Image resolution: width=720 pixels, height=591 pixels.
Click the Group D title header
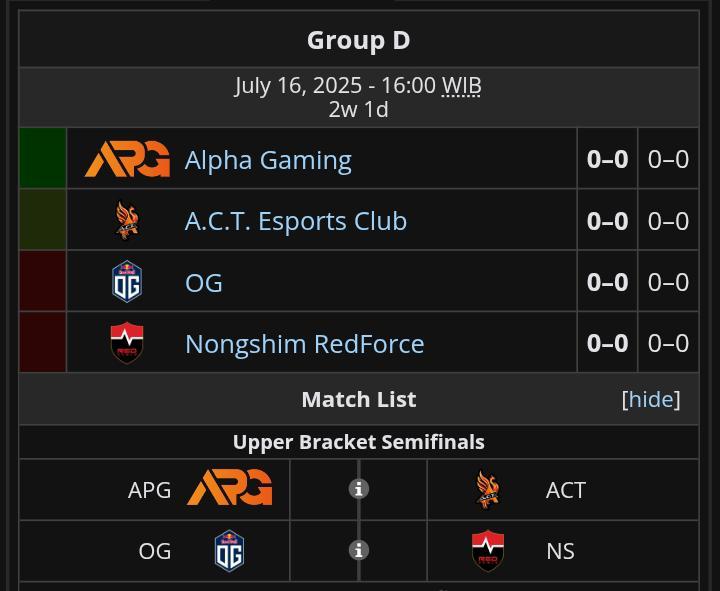click(359, 40)
